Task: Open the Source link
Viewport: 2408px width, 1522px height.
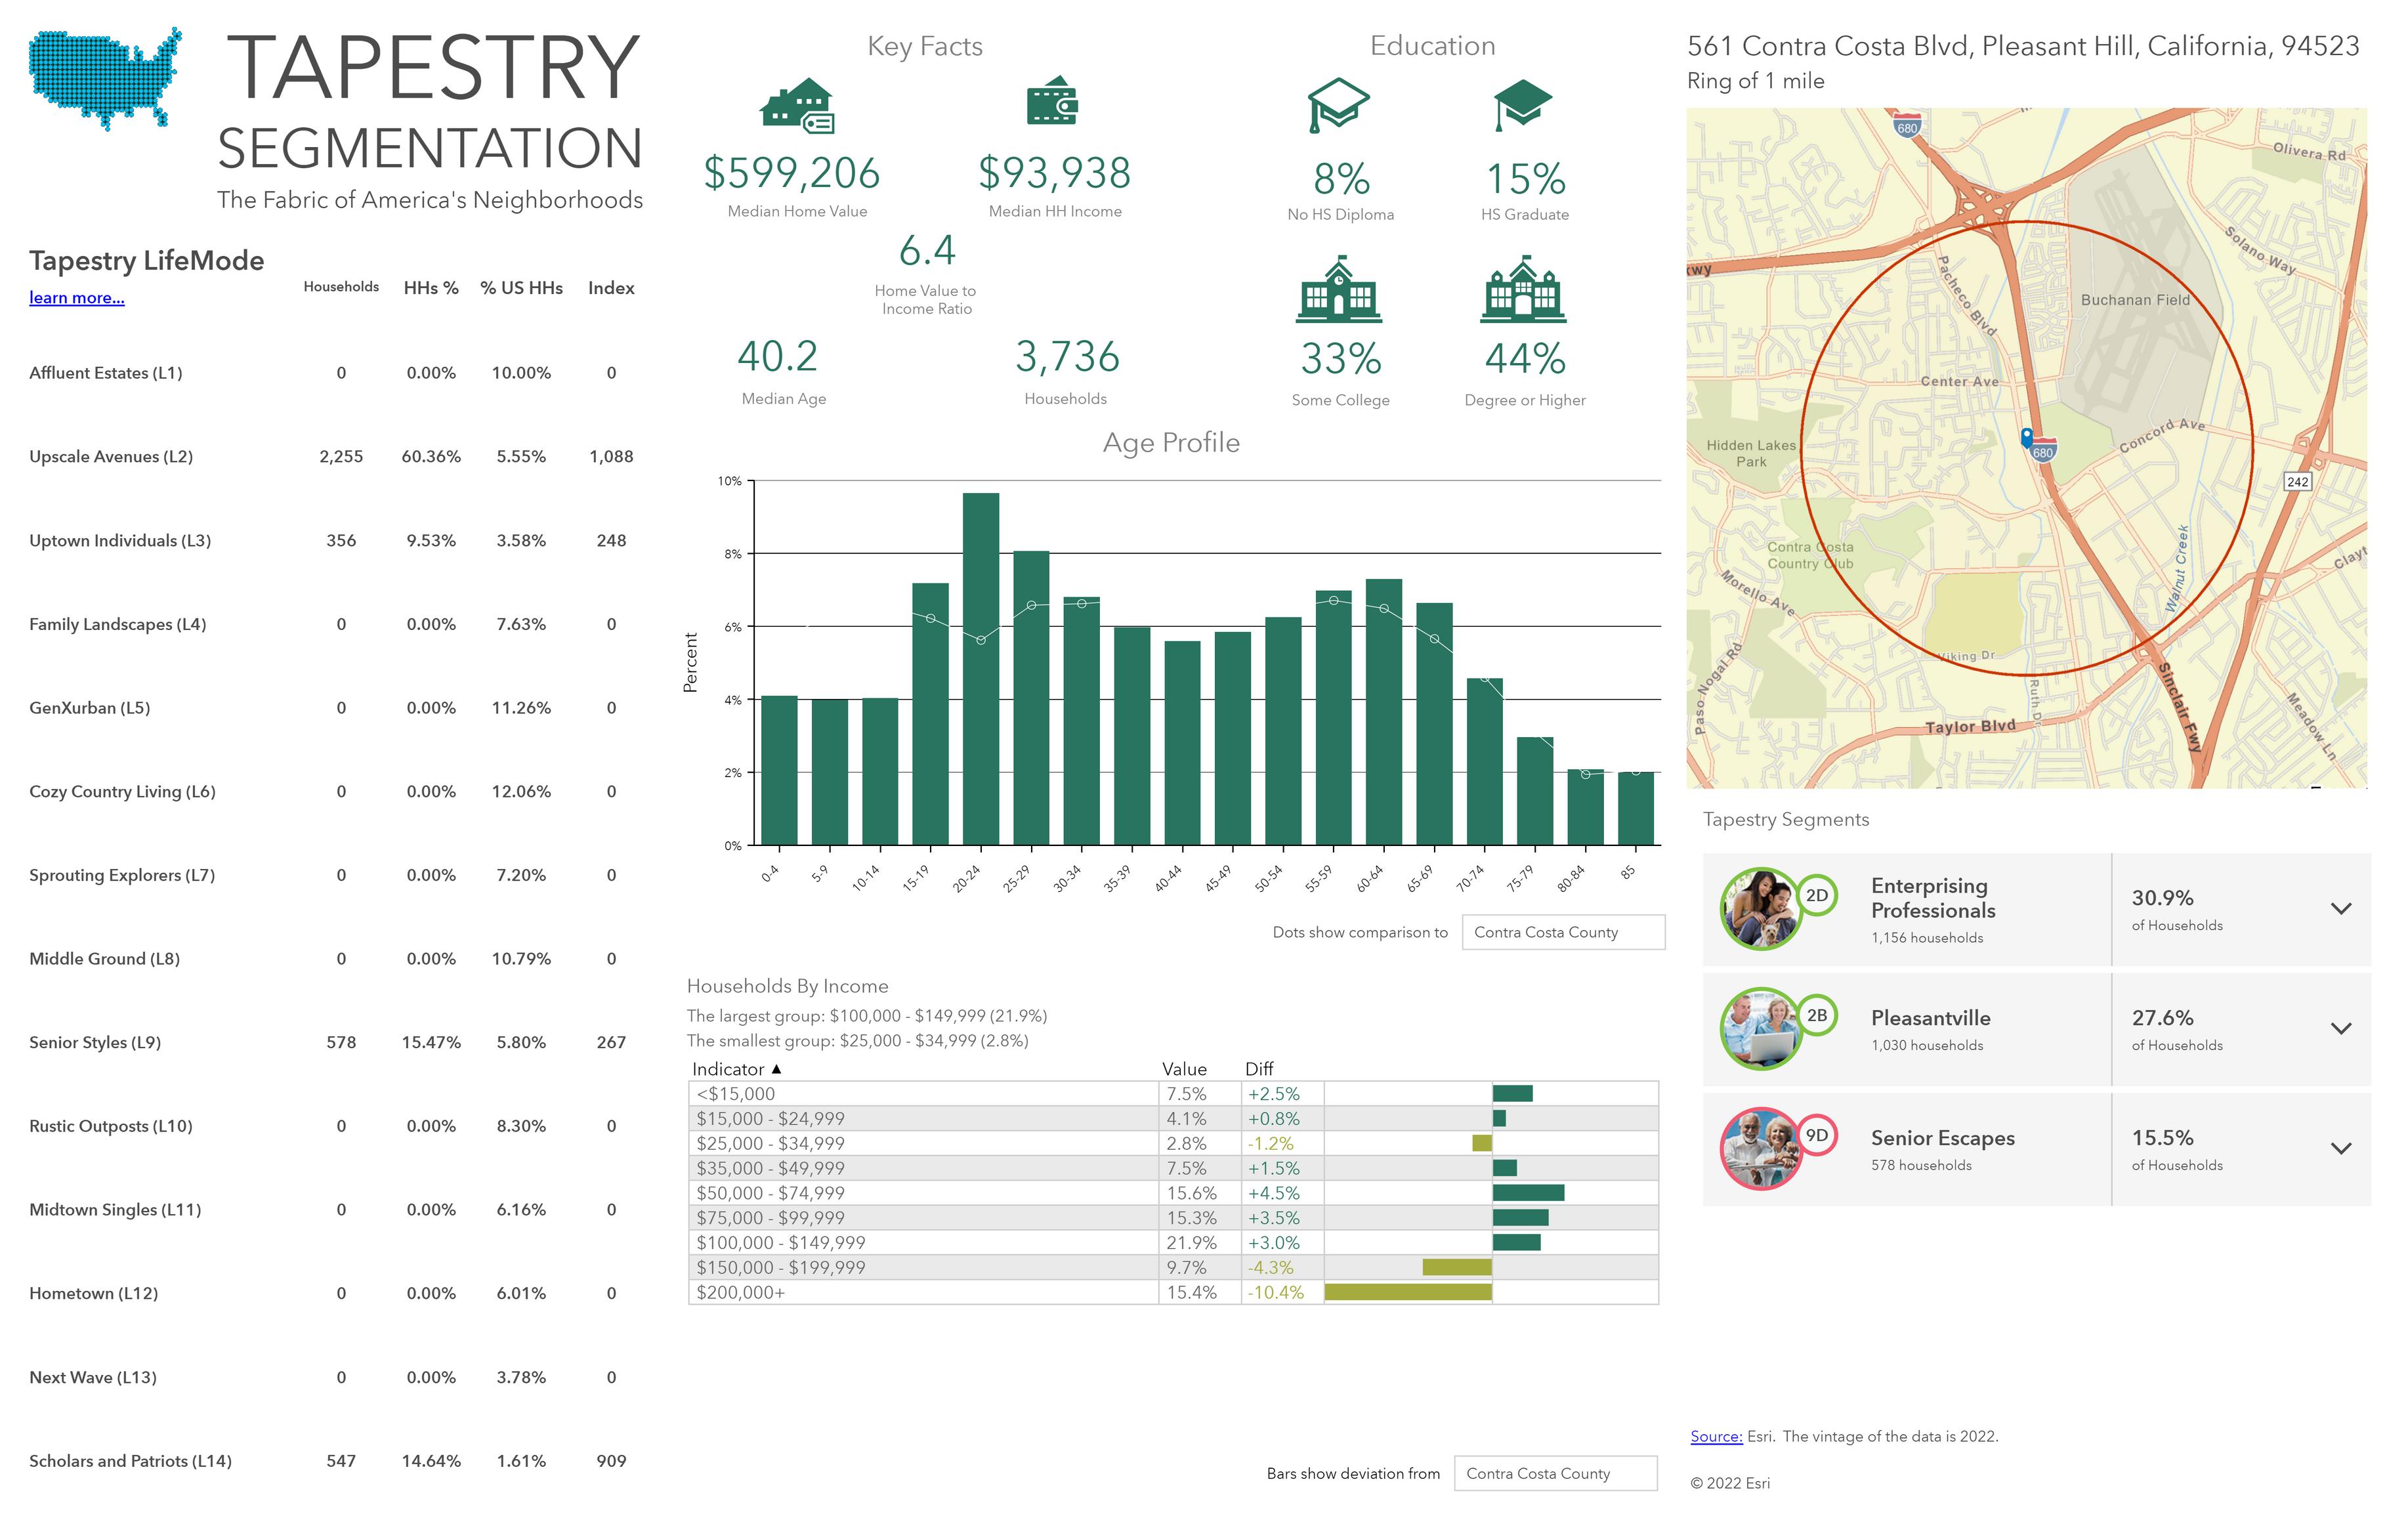Action: coord(1716,1436)
